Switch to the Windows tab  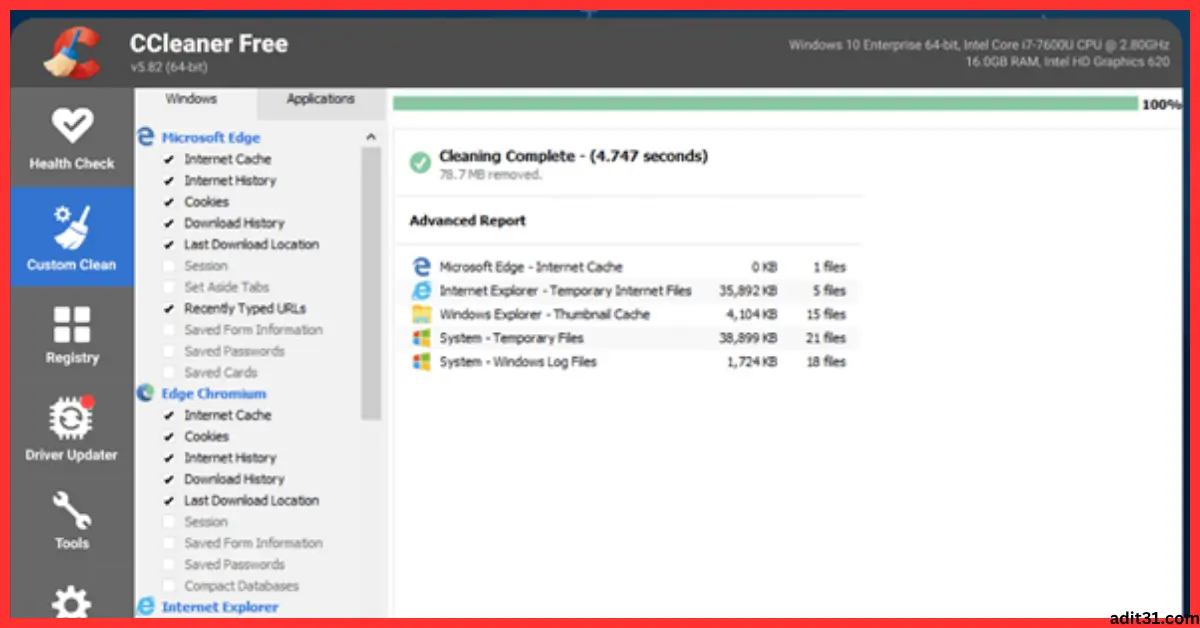click(191, 99)
